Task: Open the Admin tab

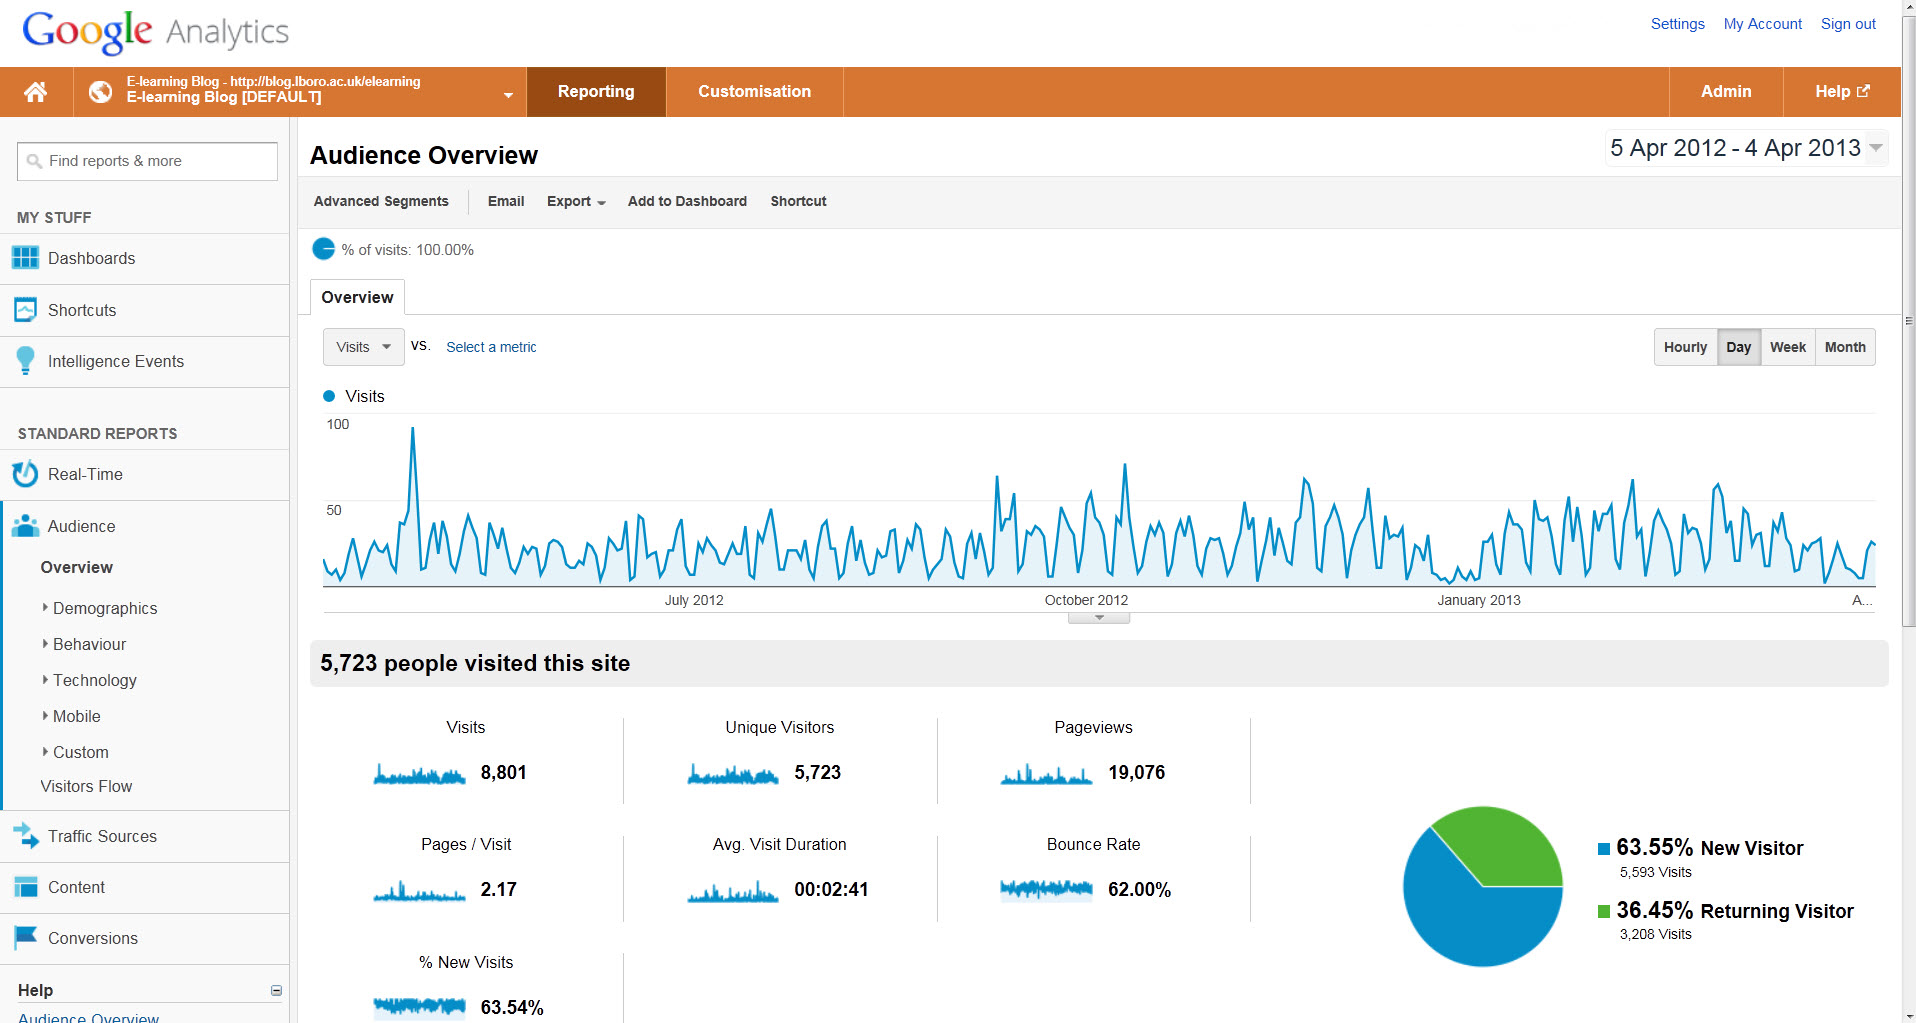Action: pos(1725,92)
